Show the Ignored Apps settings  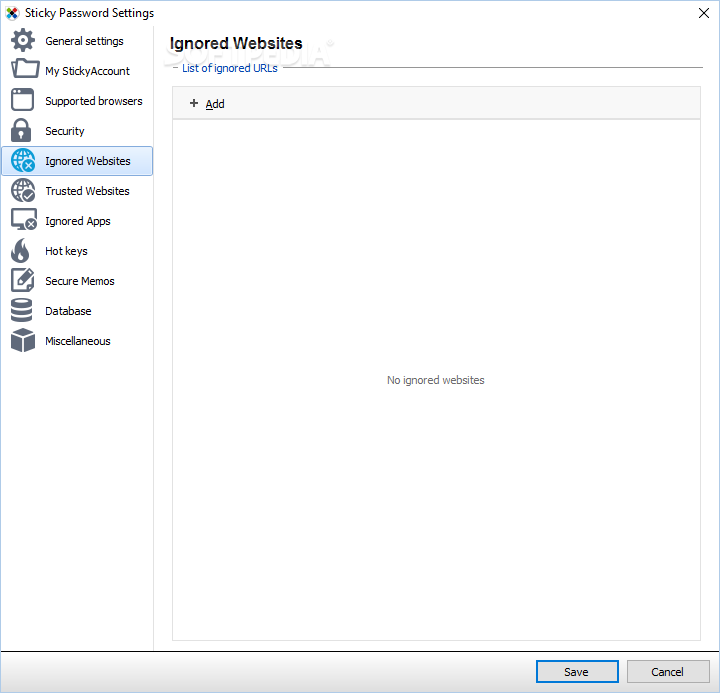(78, 221)
